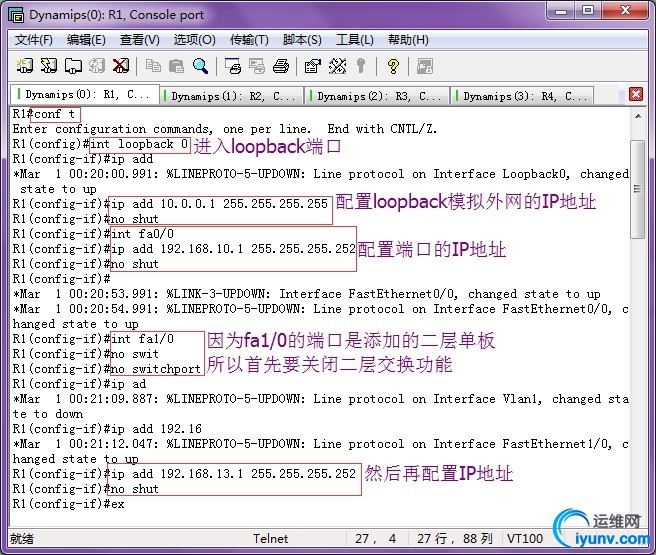Screen dimensions: 656x555
Task: Click the Connect in Tab icon
Action: coord(73,66)
